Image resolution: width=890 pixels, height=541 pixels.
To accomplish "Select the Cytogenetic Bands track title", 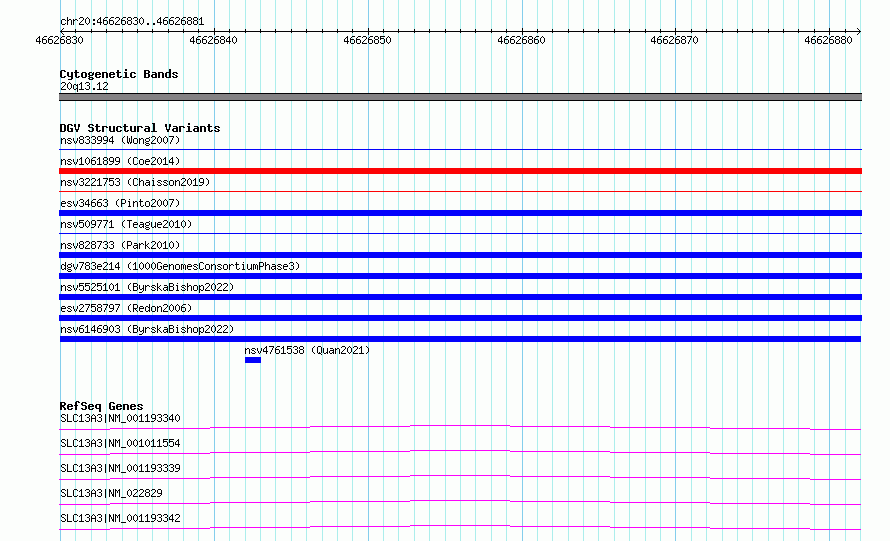I will click(119, 74).
